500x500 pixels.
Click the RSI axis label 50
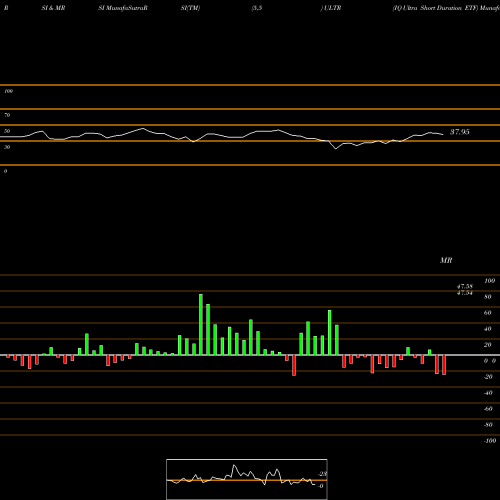tap(7, 131)
